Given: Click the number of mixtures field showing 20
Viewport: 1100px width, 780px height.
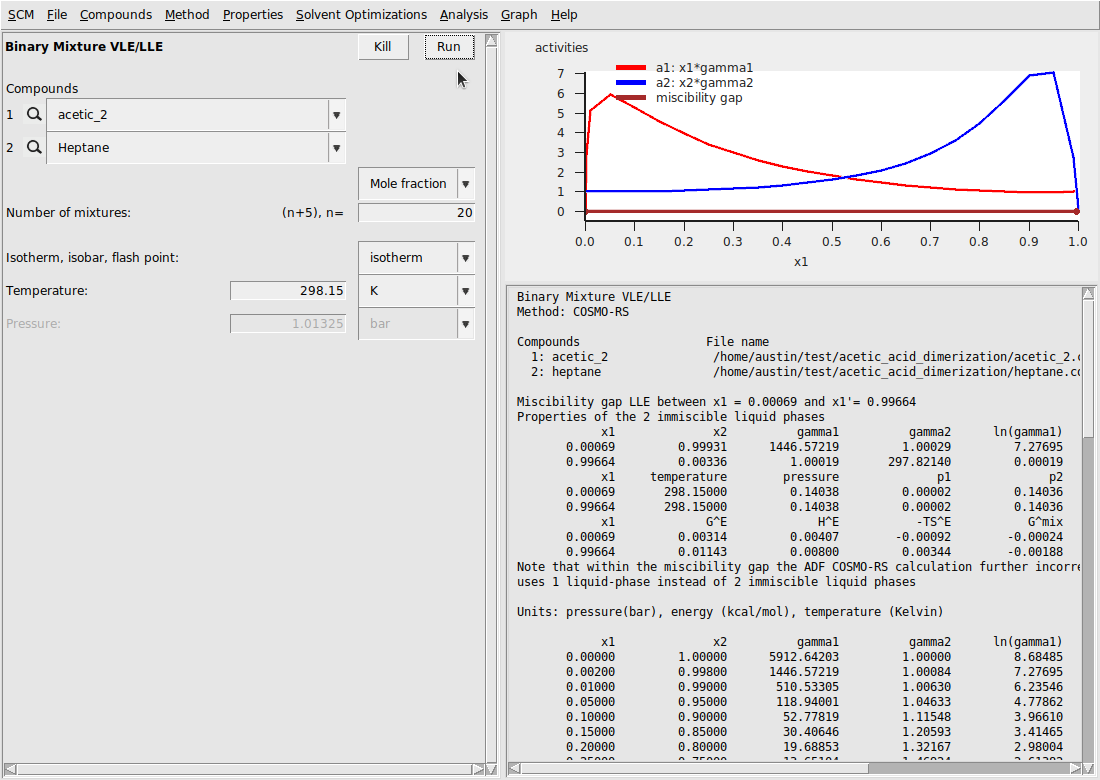Looking at the screenshot, I should click(416, 213).
